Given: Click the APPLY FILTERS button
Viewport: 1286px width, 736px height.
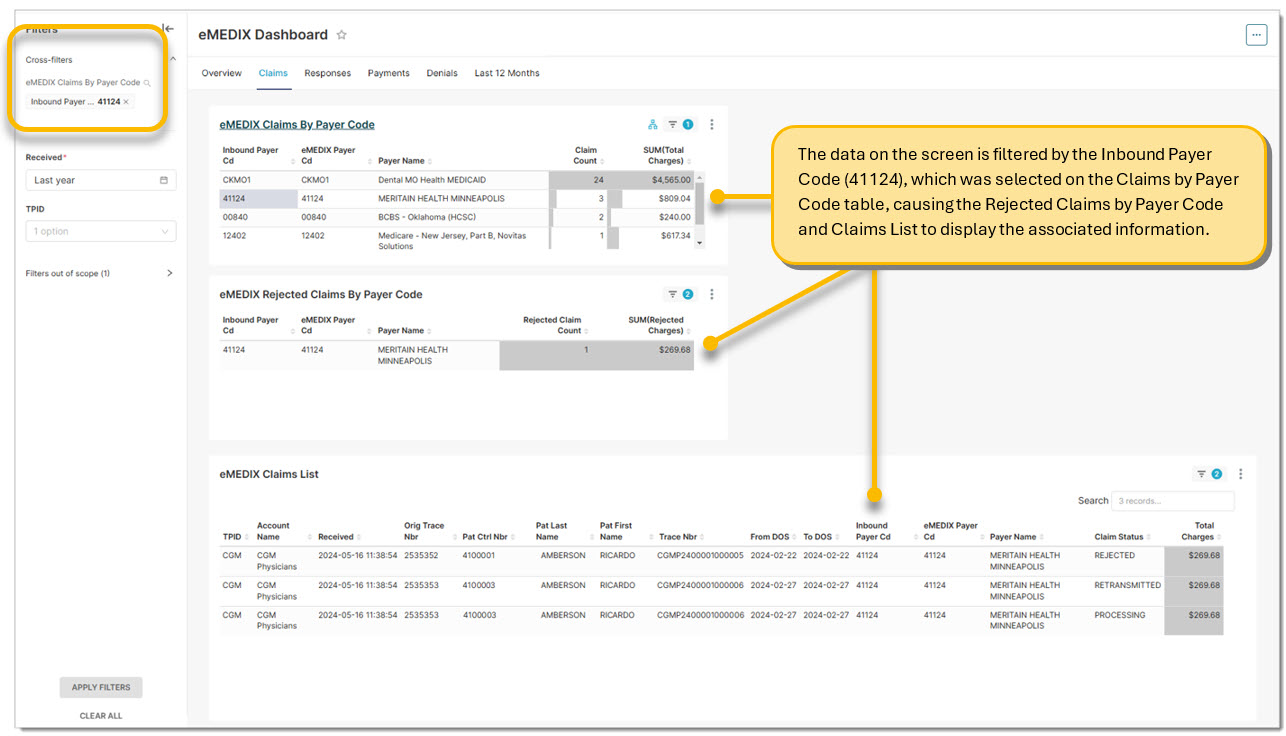Looking at the screenshot, I should (101, 687).
